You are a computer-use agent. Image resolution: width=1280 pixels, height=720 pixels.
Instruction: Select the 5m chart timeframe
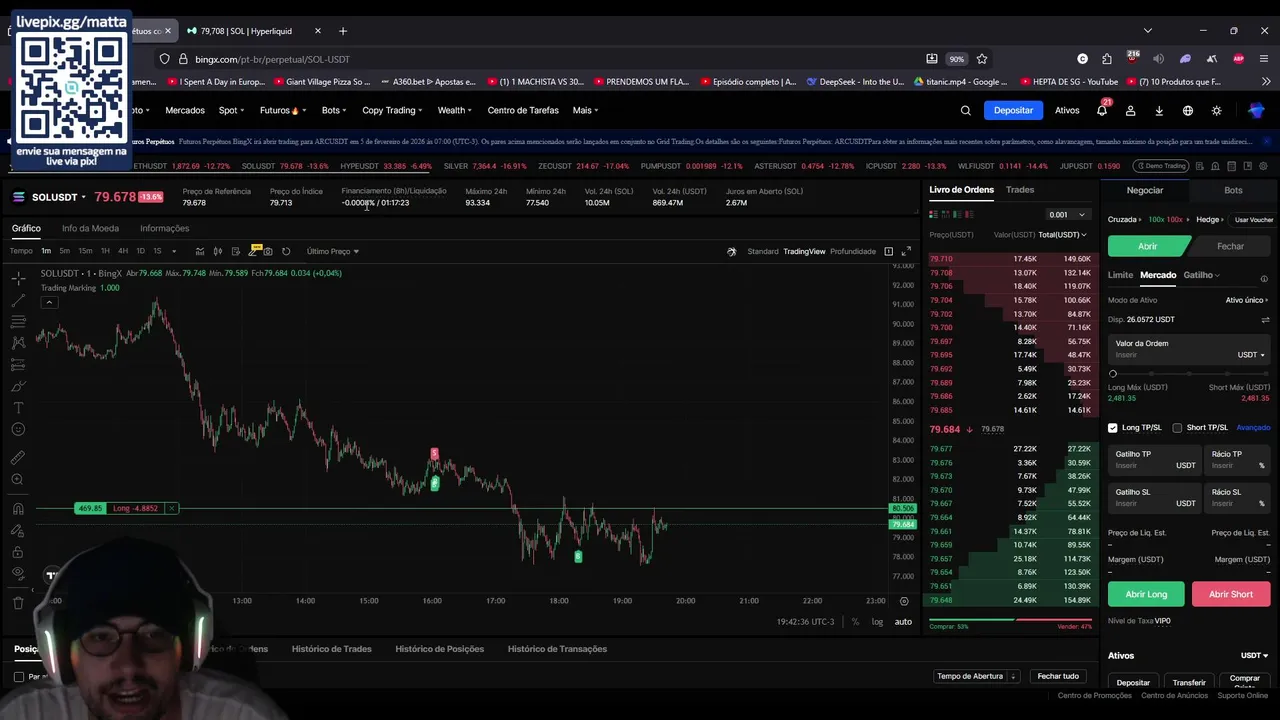click(65, 251)
